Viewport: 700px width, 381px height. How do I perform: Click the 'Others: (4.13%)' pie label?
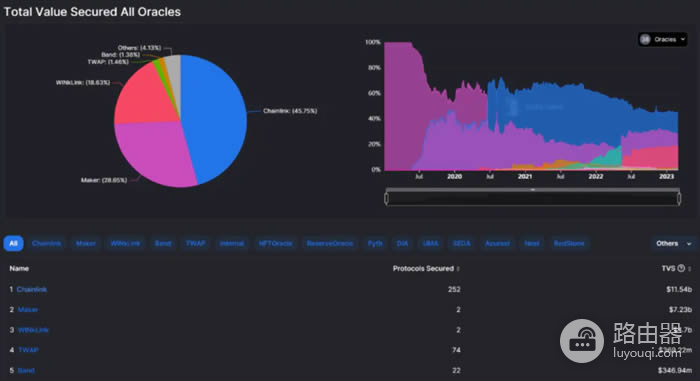139,48
